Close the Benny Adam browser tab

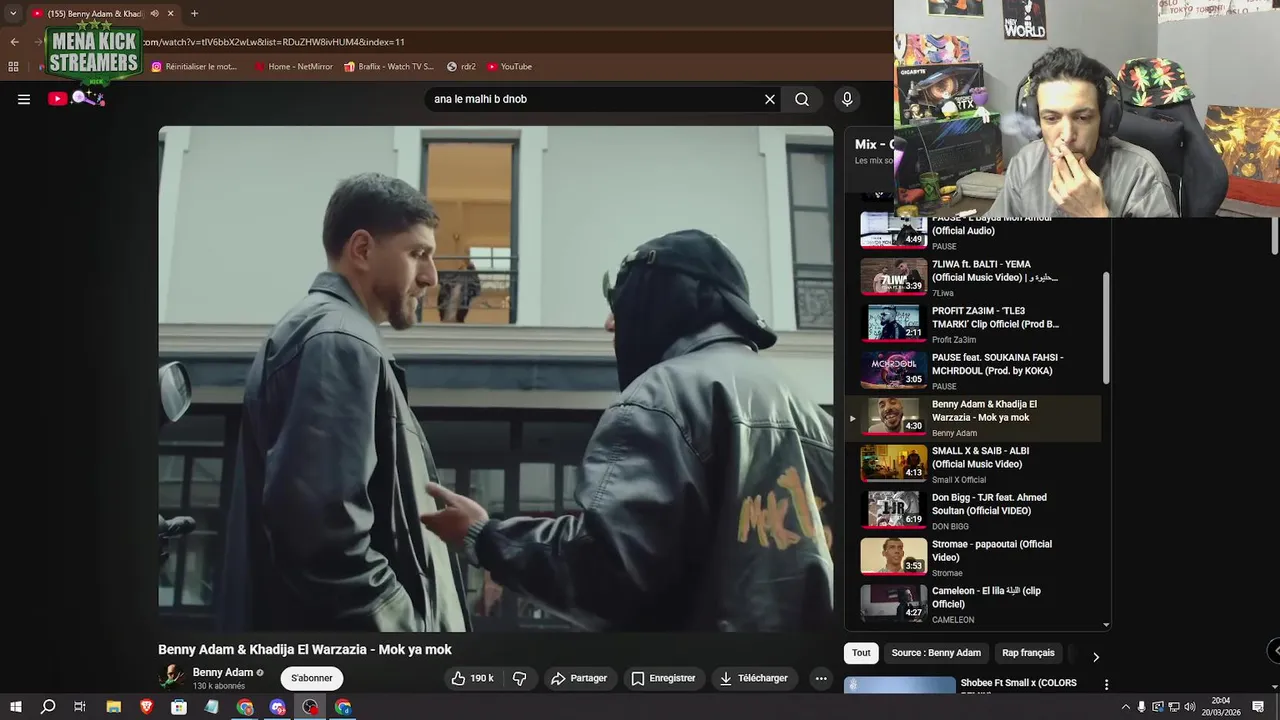click(170, 13)
